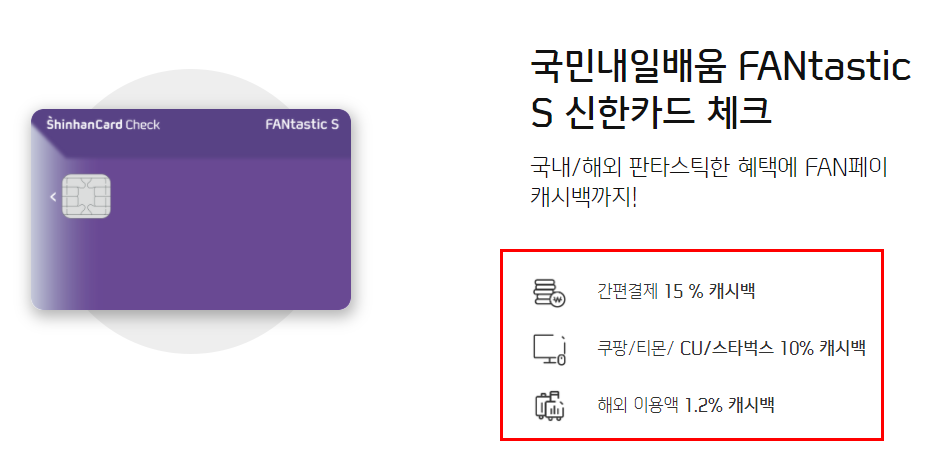Select the 쿠팡/티몬/ CU/스타벅스 10% 캐시백 benefit

tap(731, 348)
